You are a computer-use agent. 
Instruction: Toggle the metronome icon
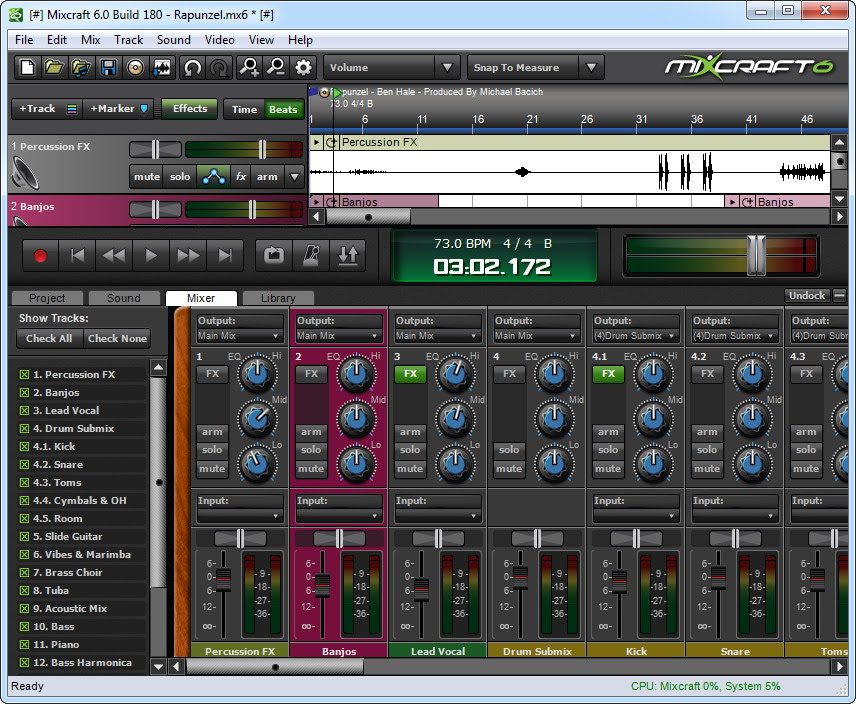pyautogui.click(x=311, y=255)
